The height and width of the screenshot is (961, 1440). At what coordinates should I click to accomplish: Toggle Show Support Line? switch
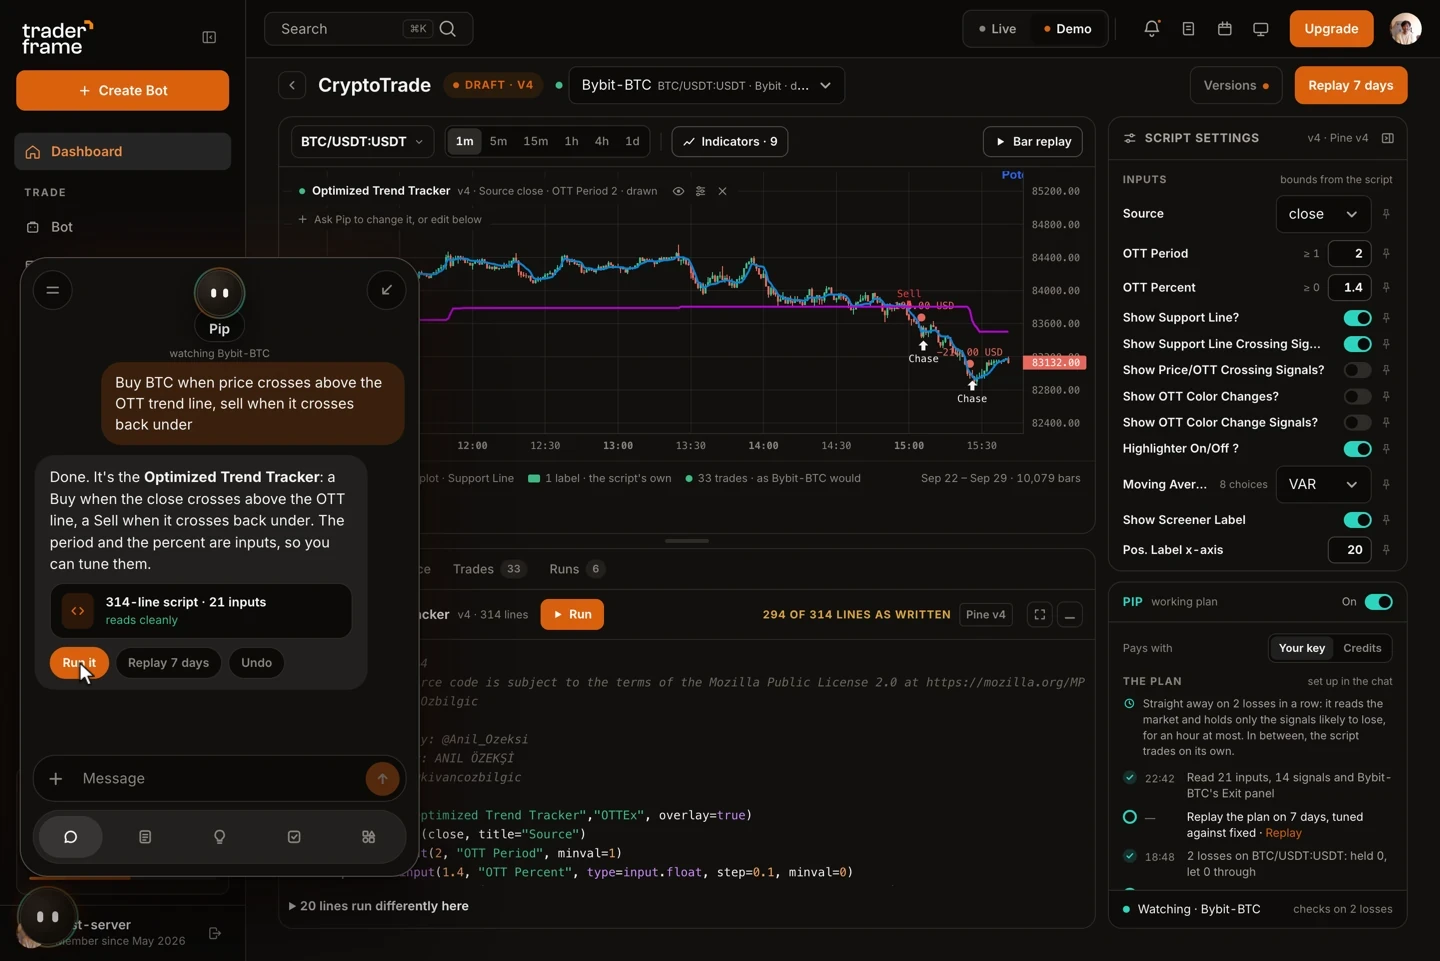[1357, 318]
